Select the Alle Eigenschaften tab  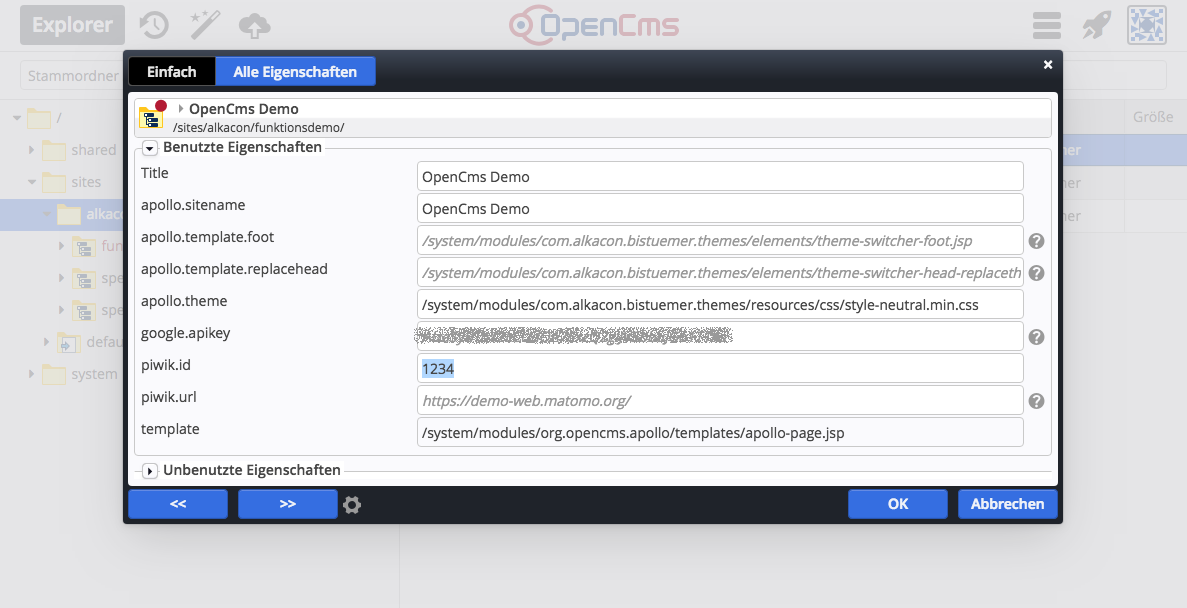click(295, 72)
